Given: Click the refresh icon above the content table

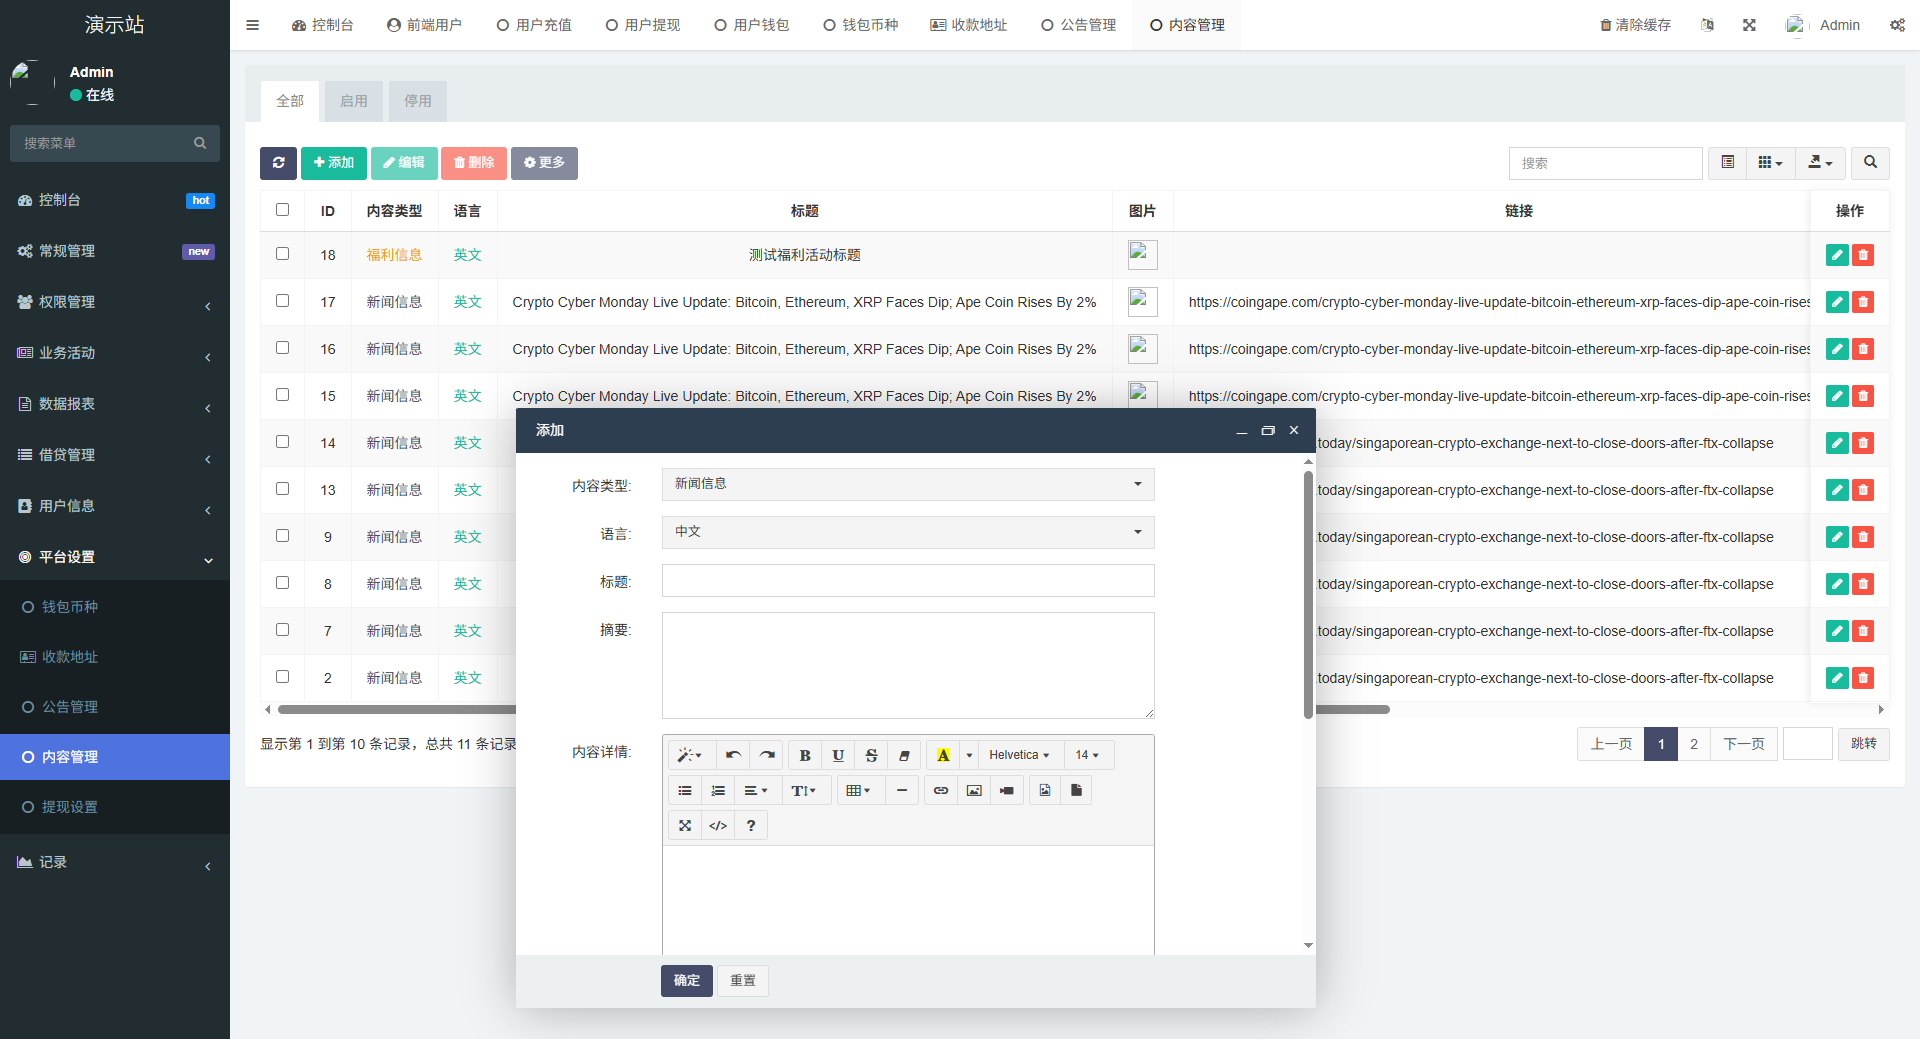Looking at the screenshot, I should 278,163.
